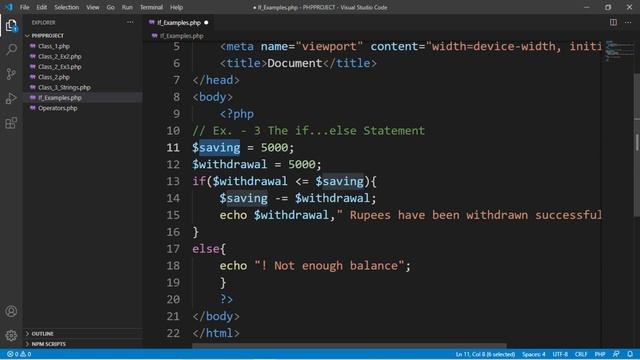
Task: Open editor More Actions ellipsis
Action: point(628,22)
